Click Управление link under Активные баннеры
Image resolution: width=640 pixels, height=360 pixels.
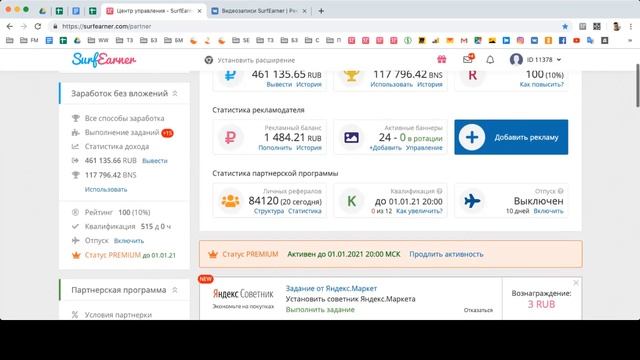424,148
